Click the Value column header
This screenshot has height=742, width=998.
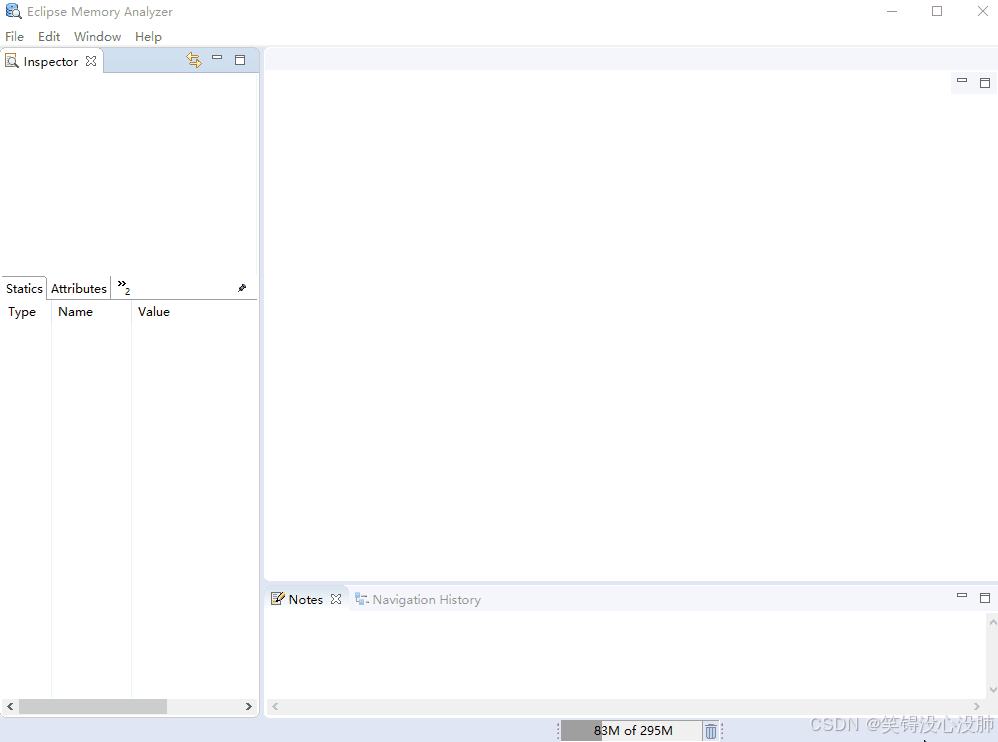154,312
